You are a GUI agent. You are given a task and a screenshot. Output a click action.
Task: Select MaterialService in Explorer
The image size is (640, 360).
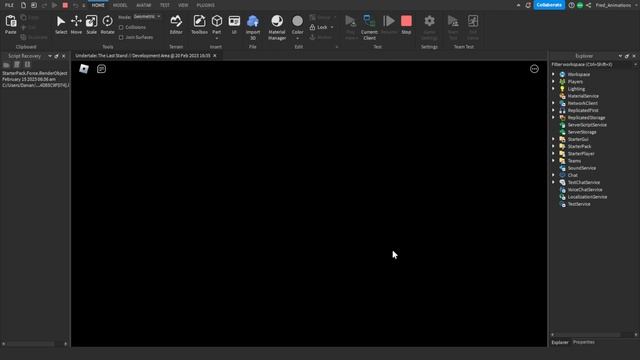tap(583, 96)
